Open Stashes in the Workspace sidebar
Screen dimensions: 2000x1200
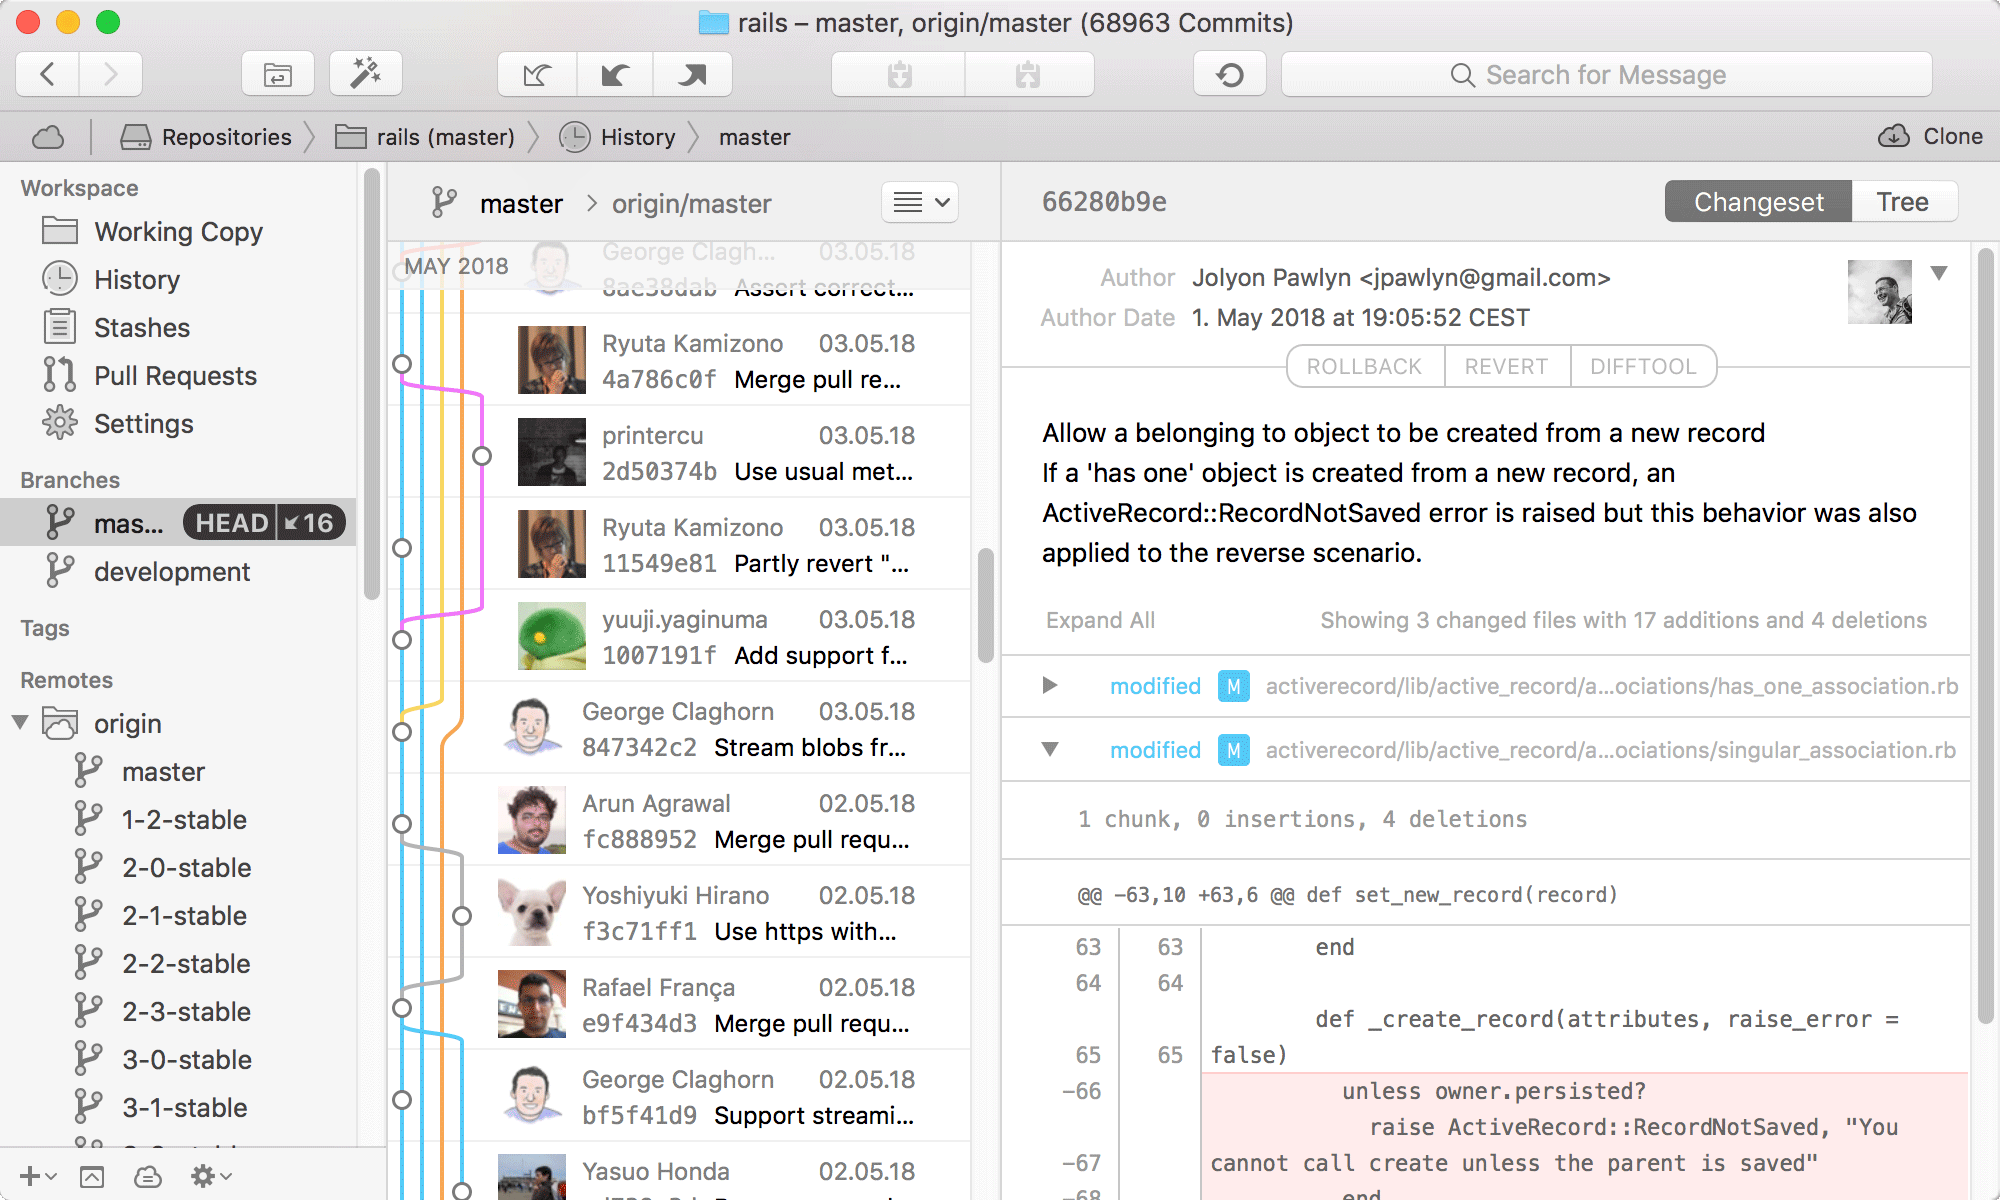(x=141, y=328)
